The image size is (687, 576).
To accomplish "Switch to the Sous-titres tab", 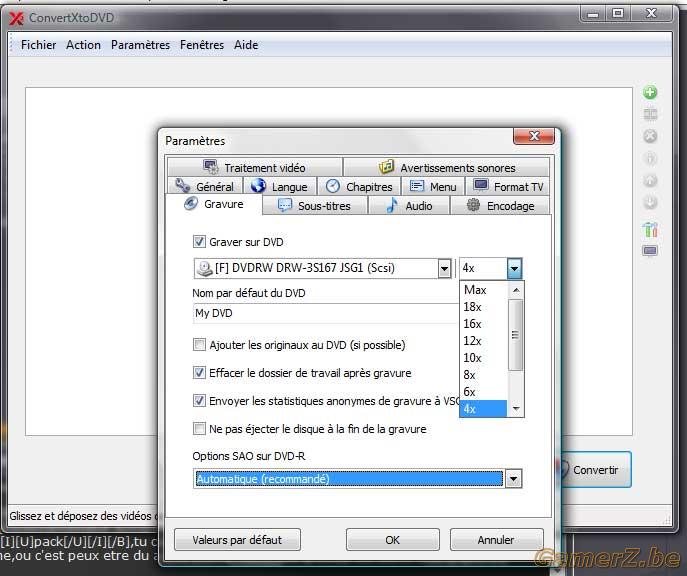I will click(x=315, y=205).
